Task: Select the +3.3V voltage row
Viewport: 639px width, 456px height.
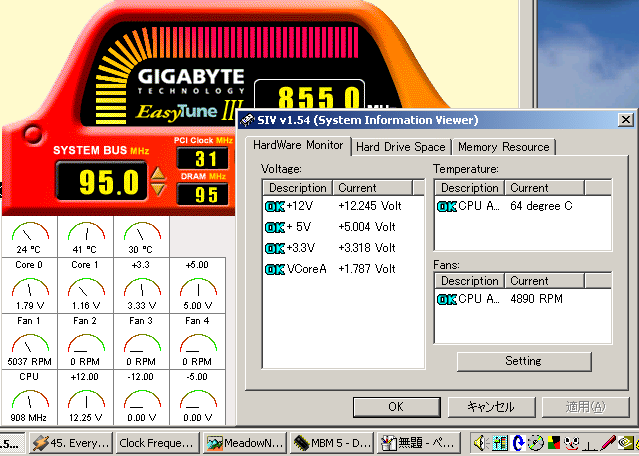Action: (343, 248)
